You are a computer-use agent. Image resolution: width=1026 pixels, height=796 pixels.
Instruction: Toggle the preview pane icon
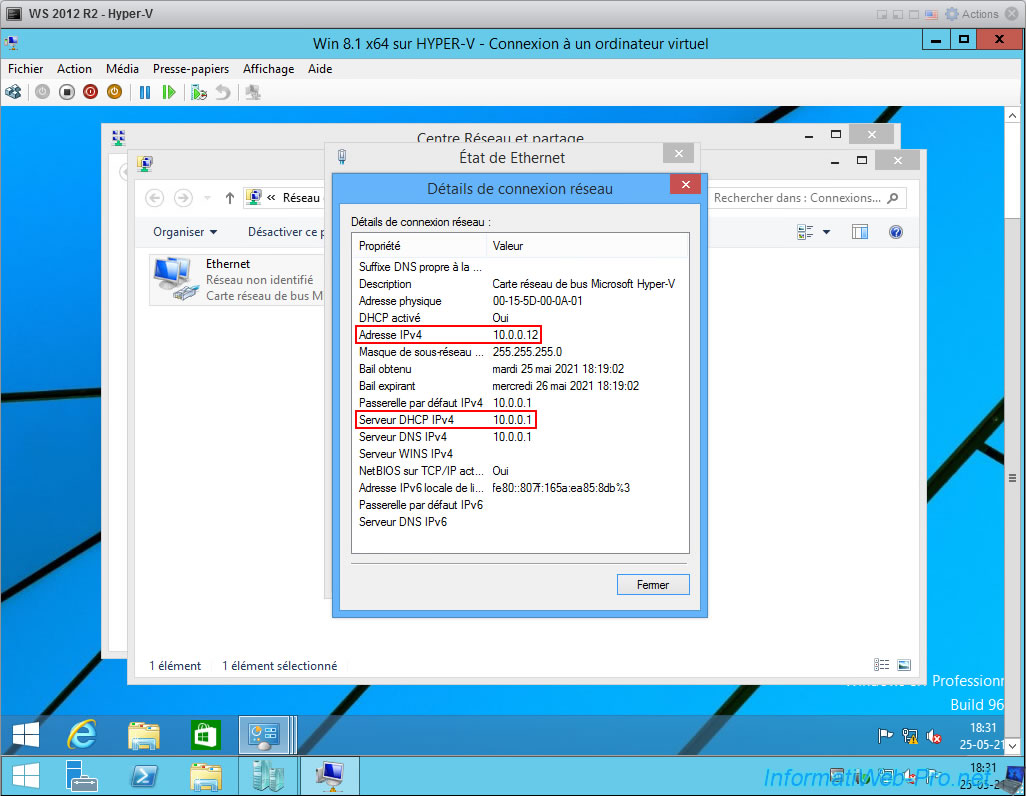(x=860, y=232)
